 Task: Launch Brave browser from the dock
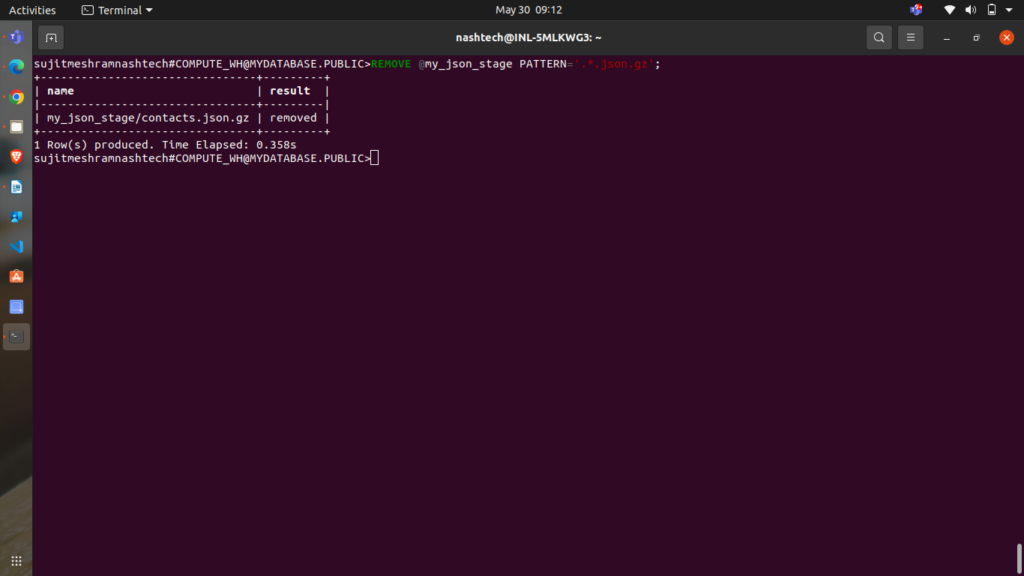16,157
